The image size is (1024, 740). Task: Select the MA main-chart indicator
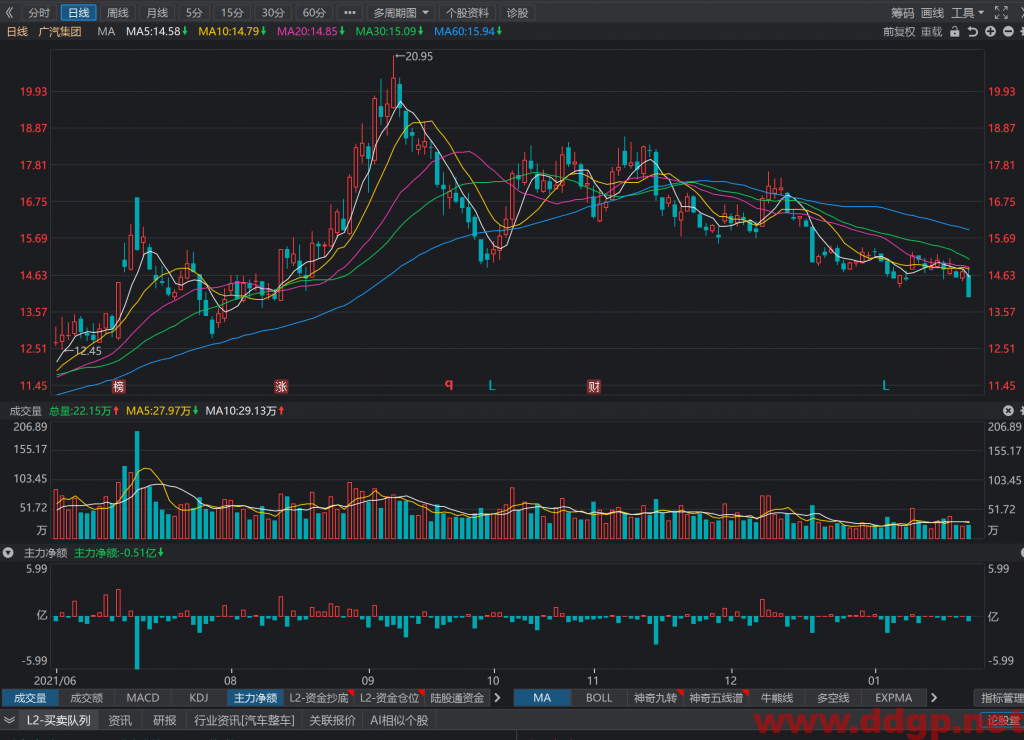coord(542,698)
